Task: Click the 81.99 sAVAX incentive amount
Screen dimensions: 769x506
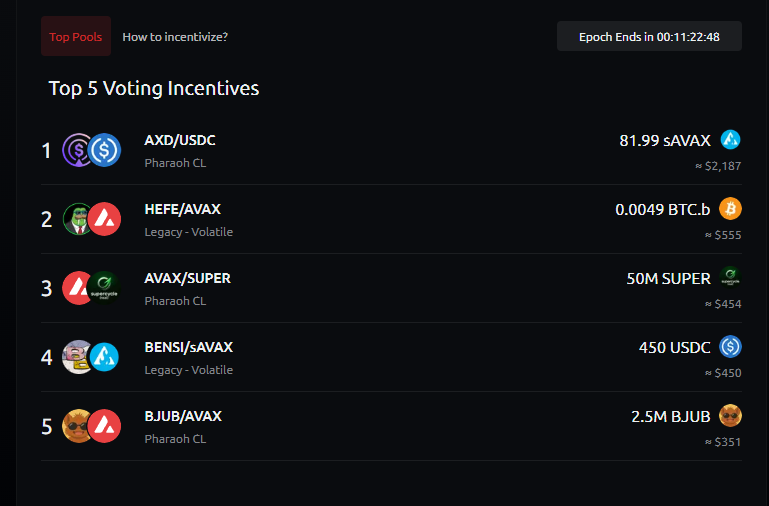Action: [665, 141]
